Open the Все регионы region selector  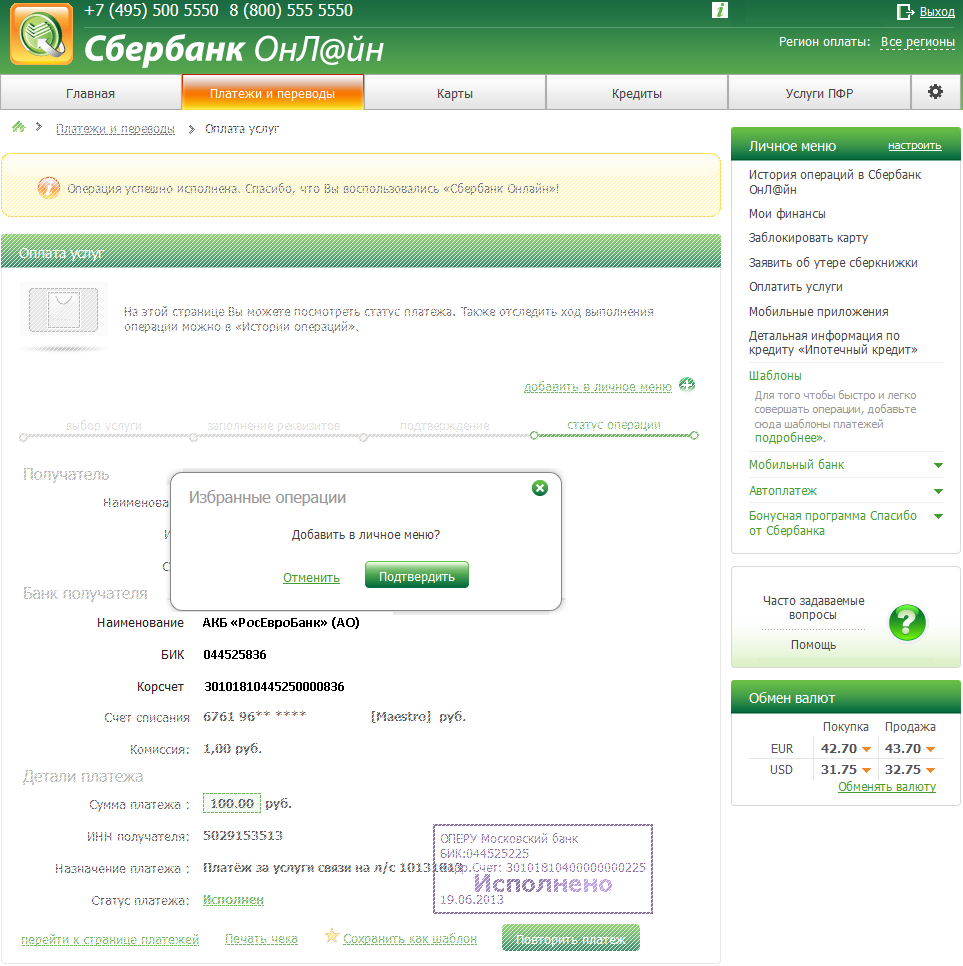(917, 42)
